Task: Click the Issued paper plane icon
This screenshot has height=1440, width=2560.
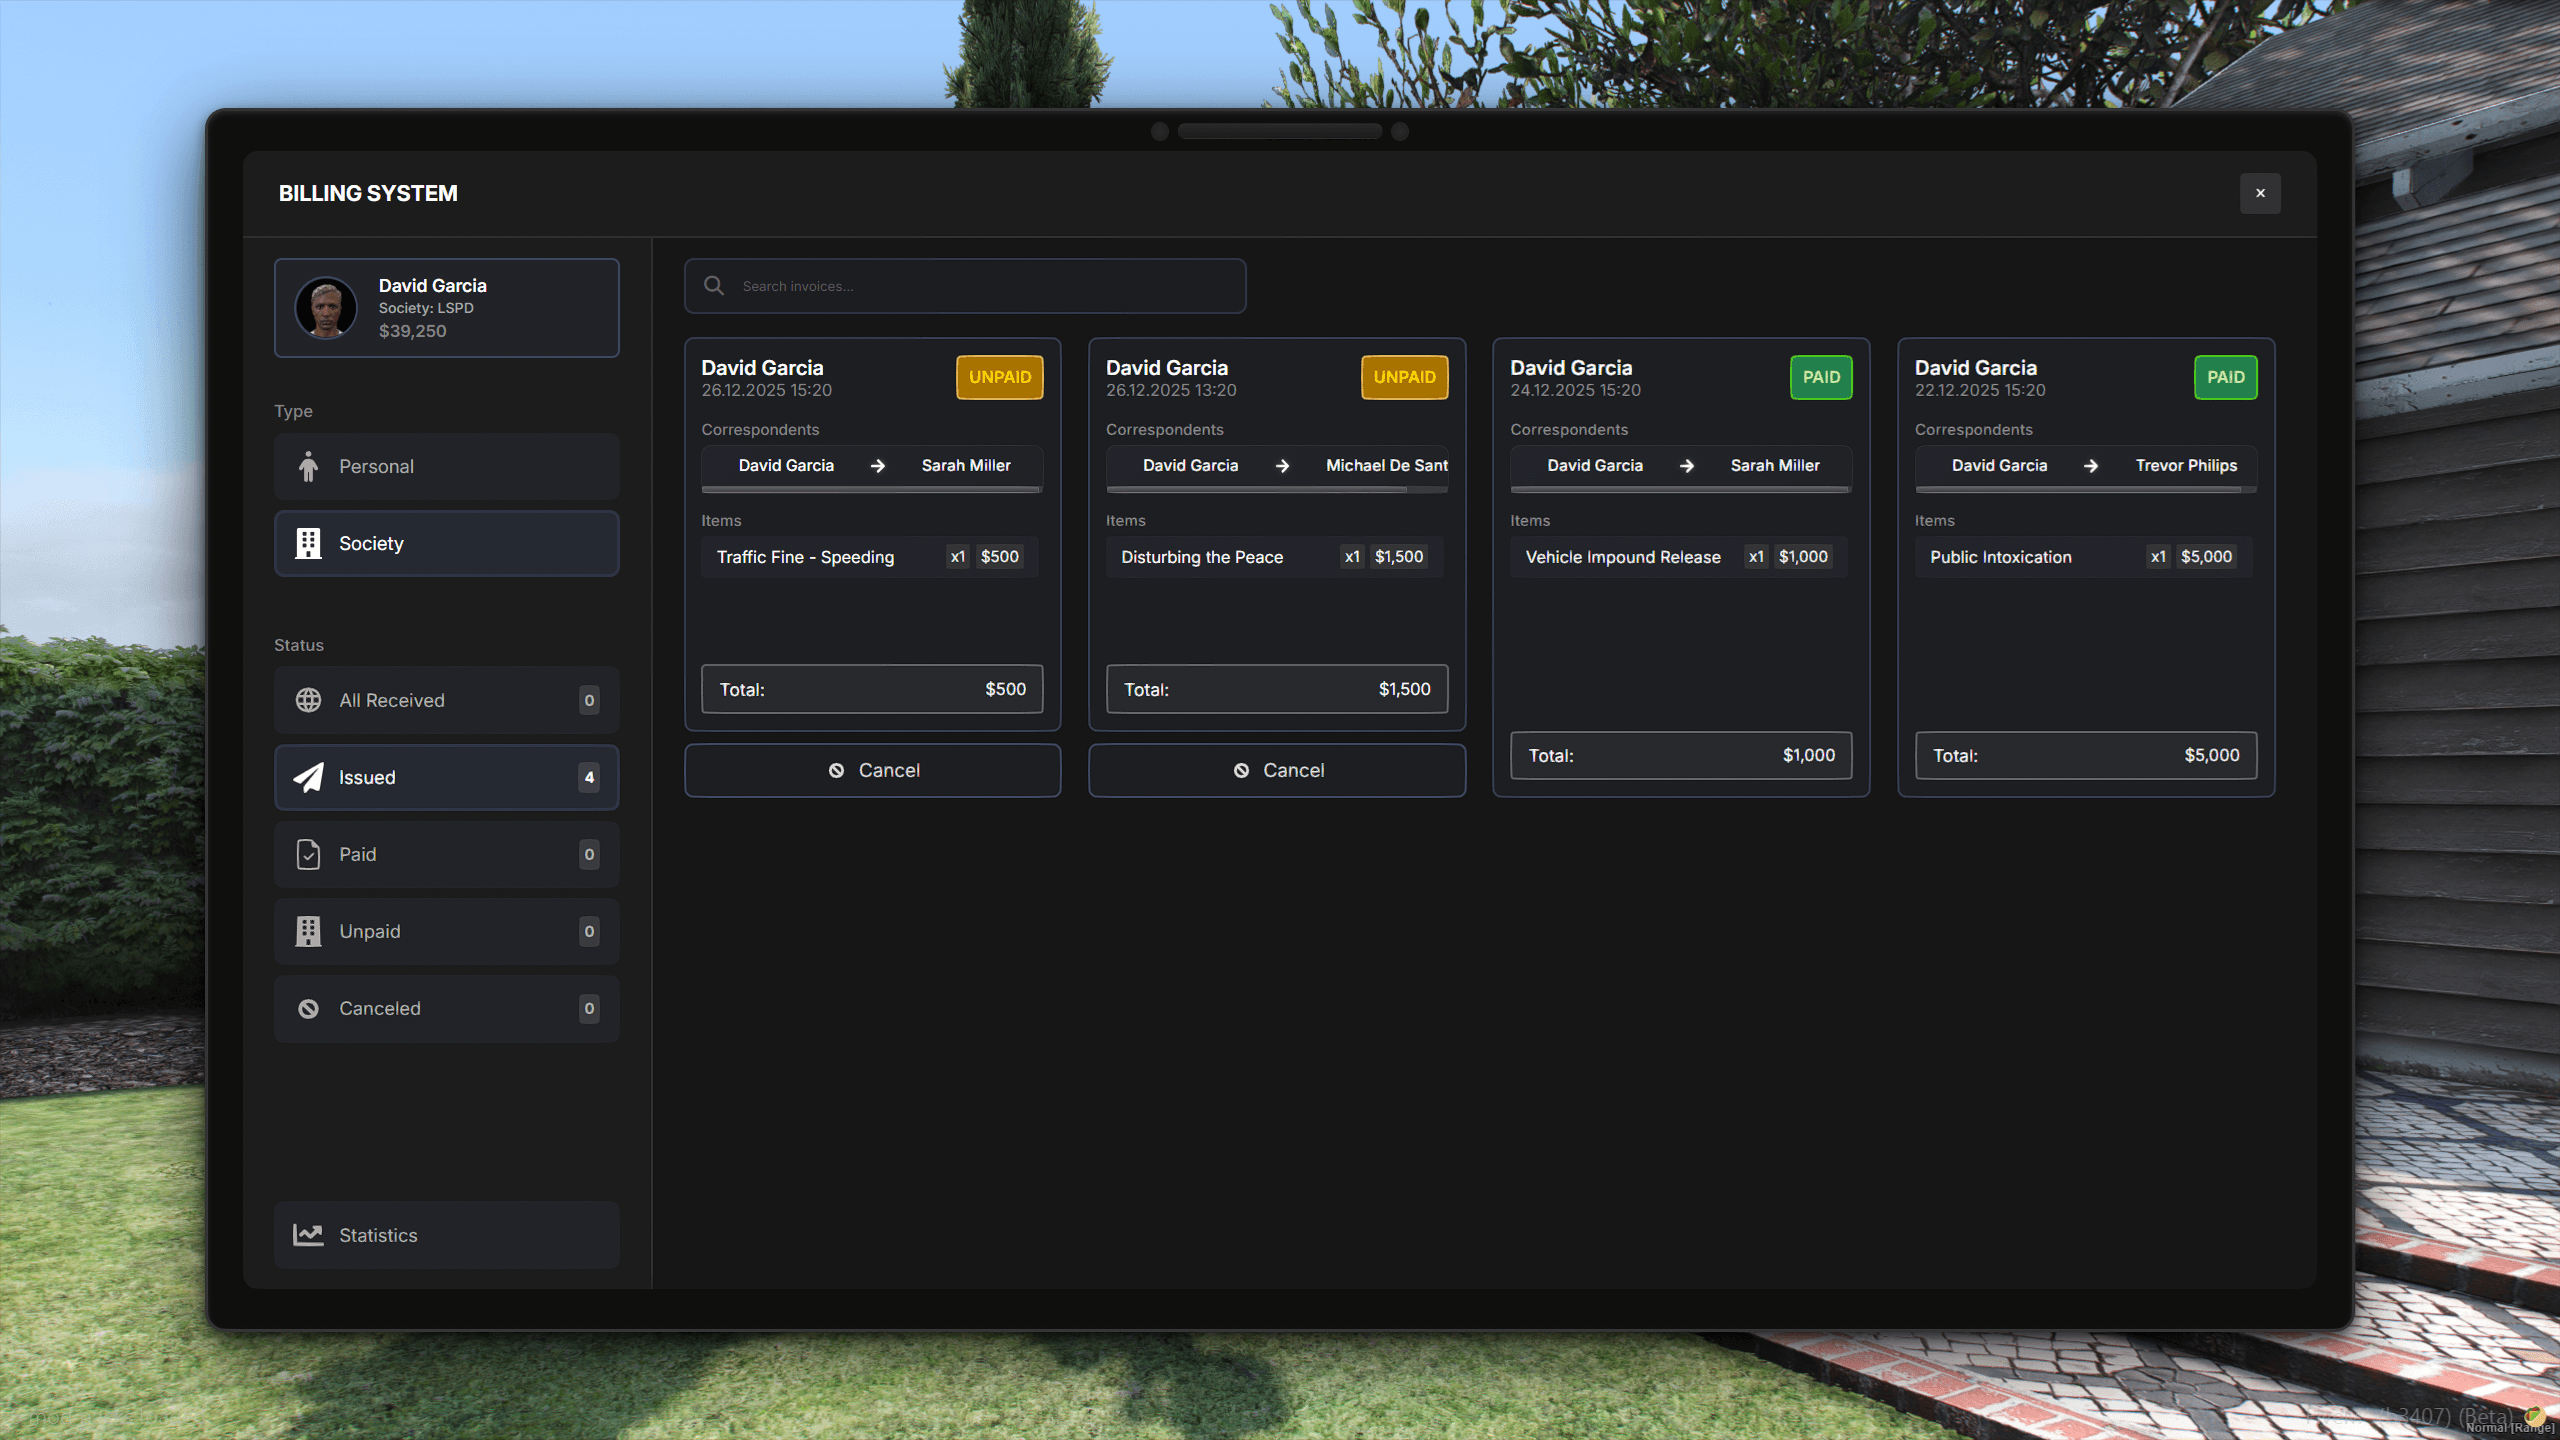Action: coord(308,777)
